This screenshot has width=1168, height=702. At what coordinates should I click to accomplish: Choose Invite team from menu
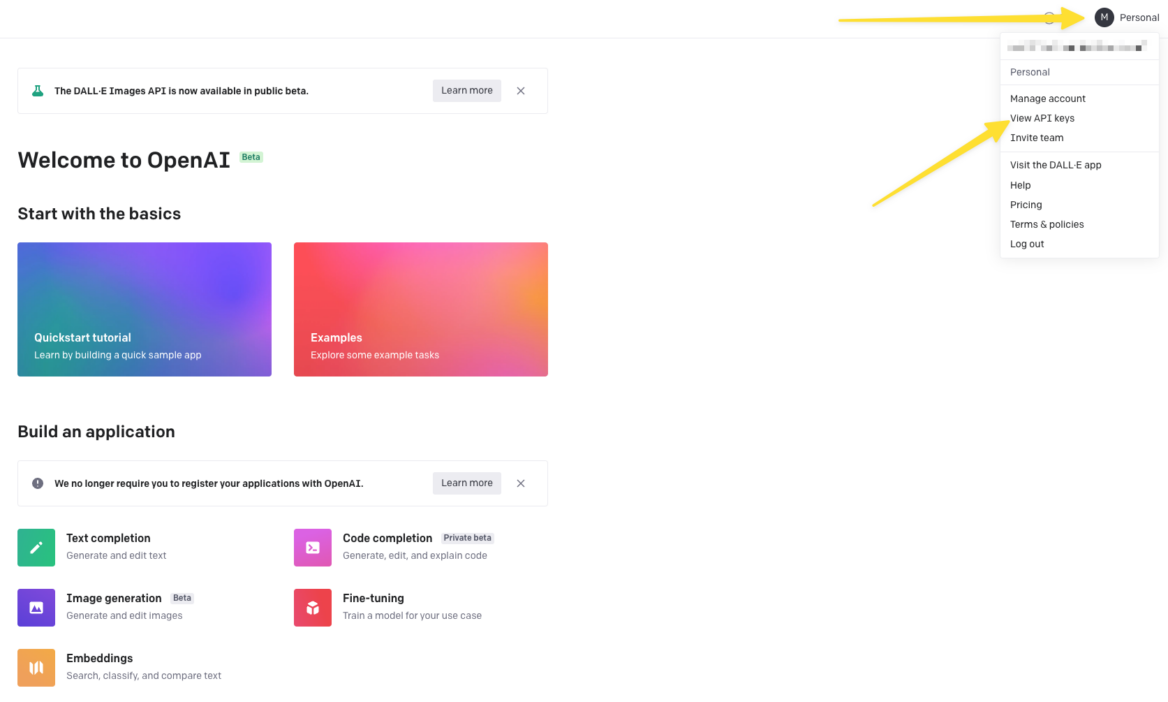(x=1036, y=138)
